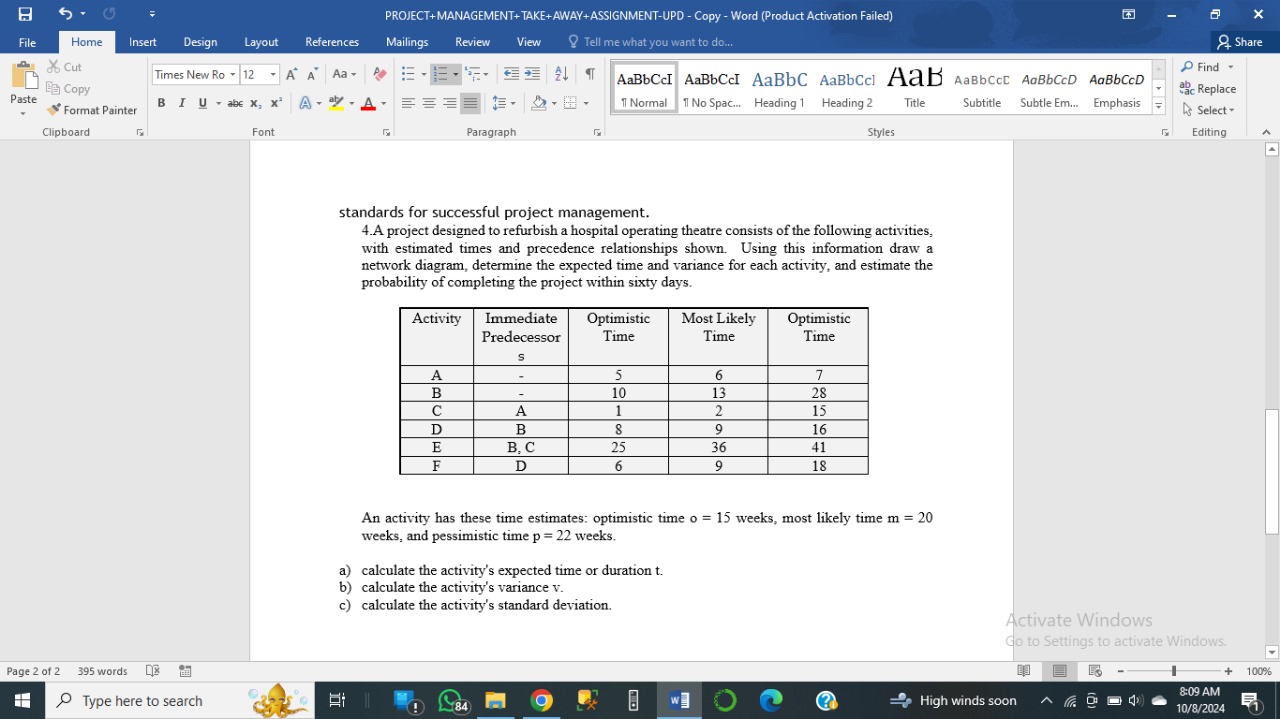Apply subscript formatting
Viewport: 1280px width, 719px height.
(254, 103)
